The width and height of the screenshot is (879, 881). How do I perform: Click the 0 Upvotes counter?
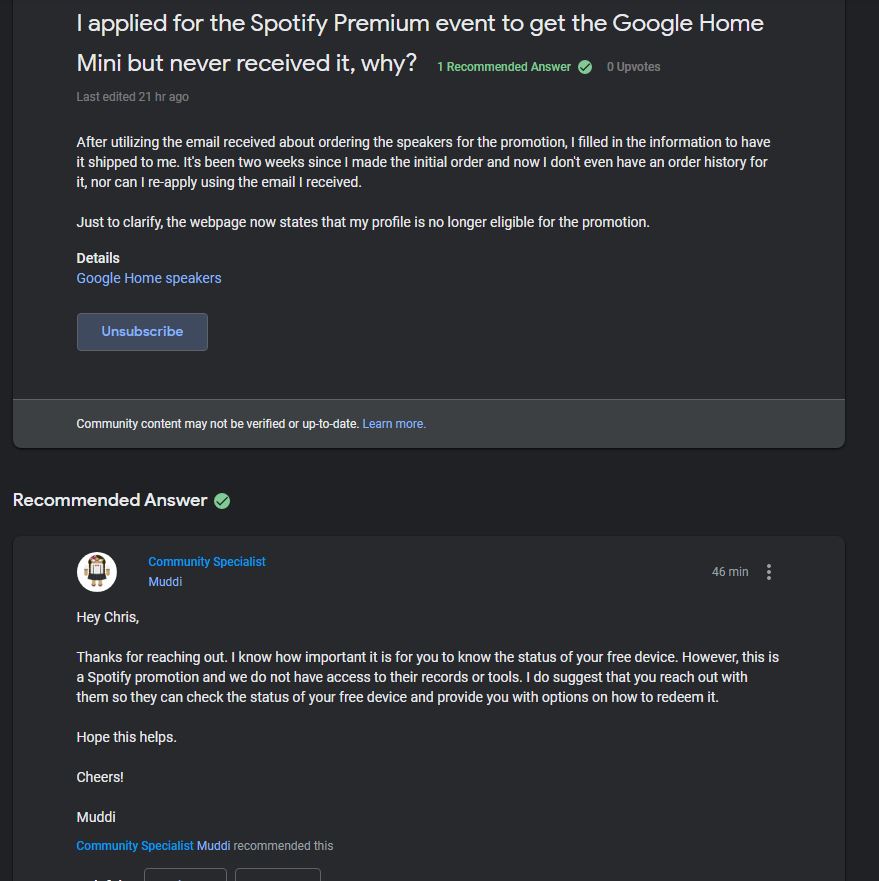[634, 67]
